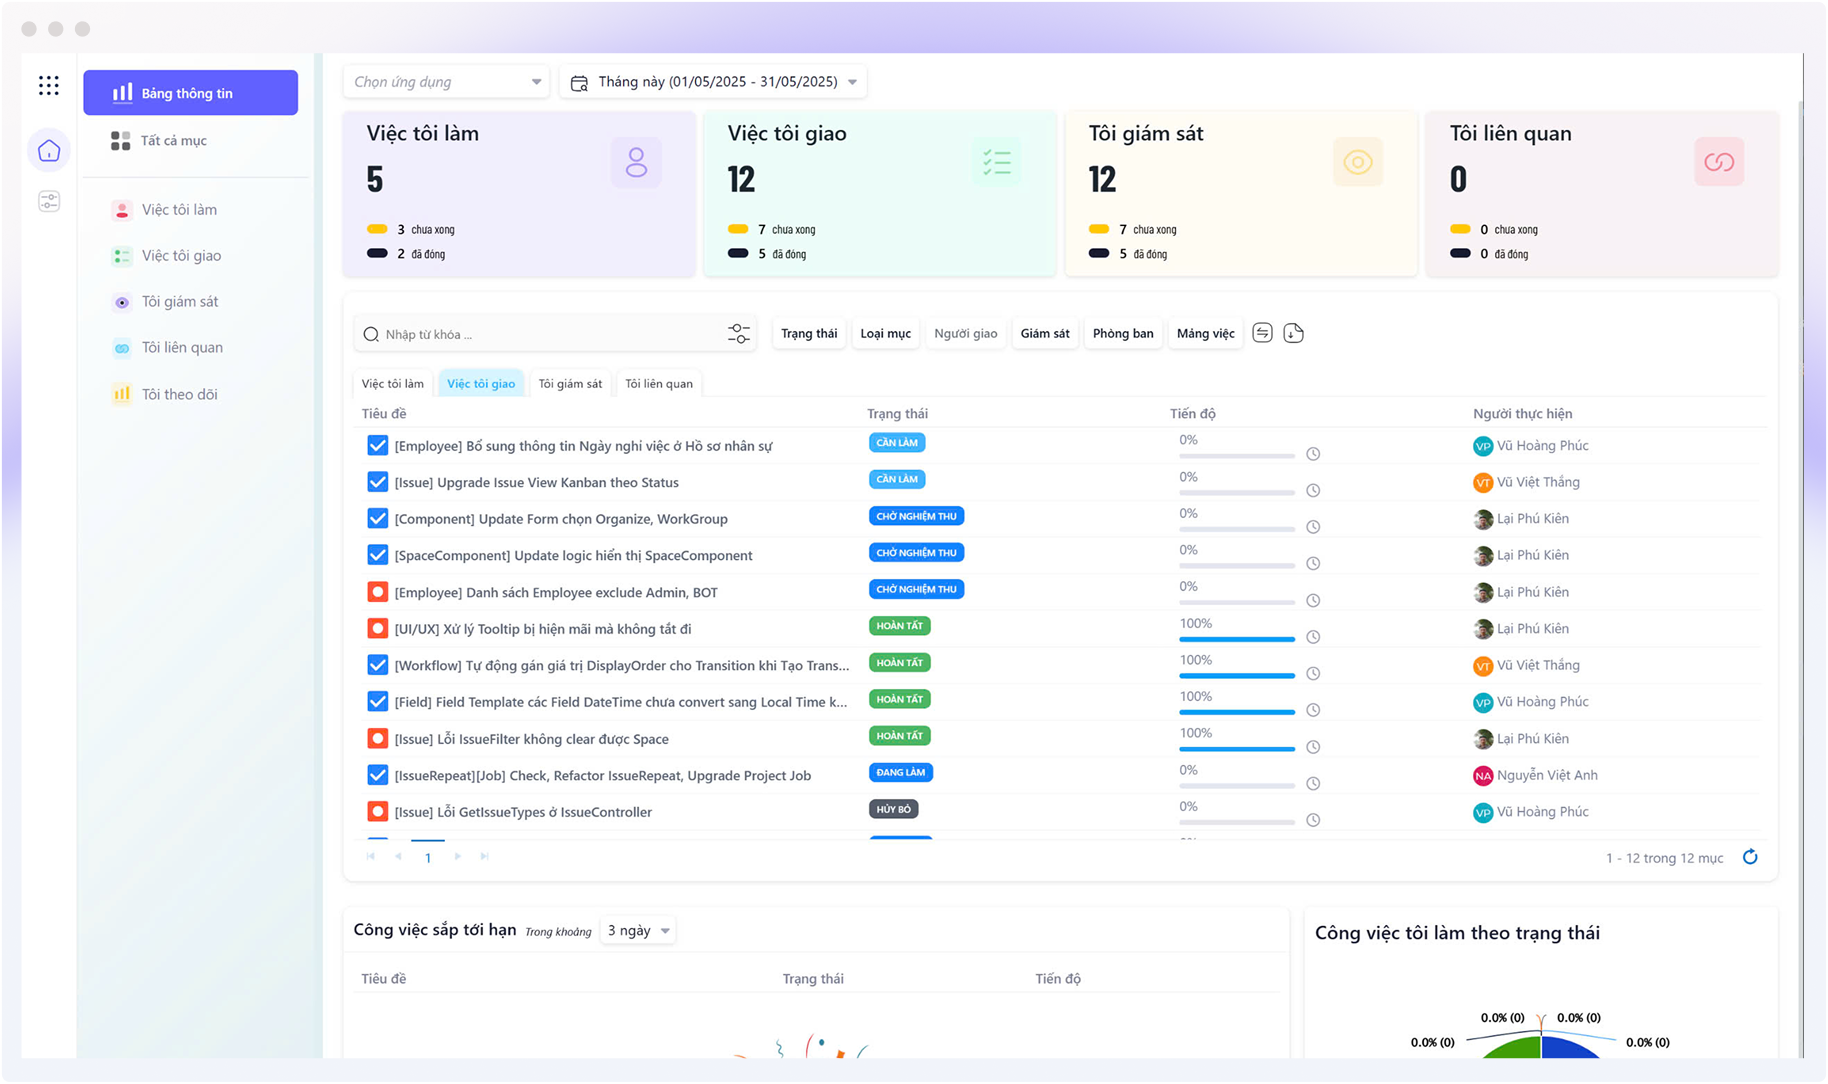
Task: Open the app launcher grid icon
Action: (x=48, y=86)
